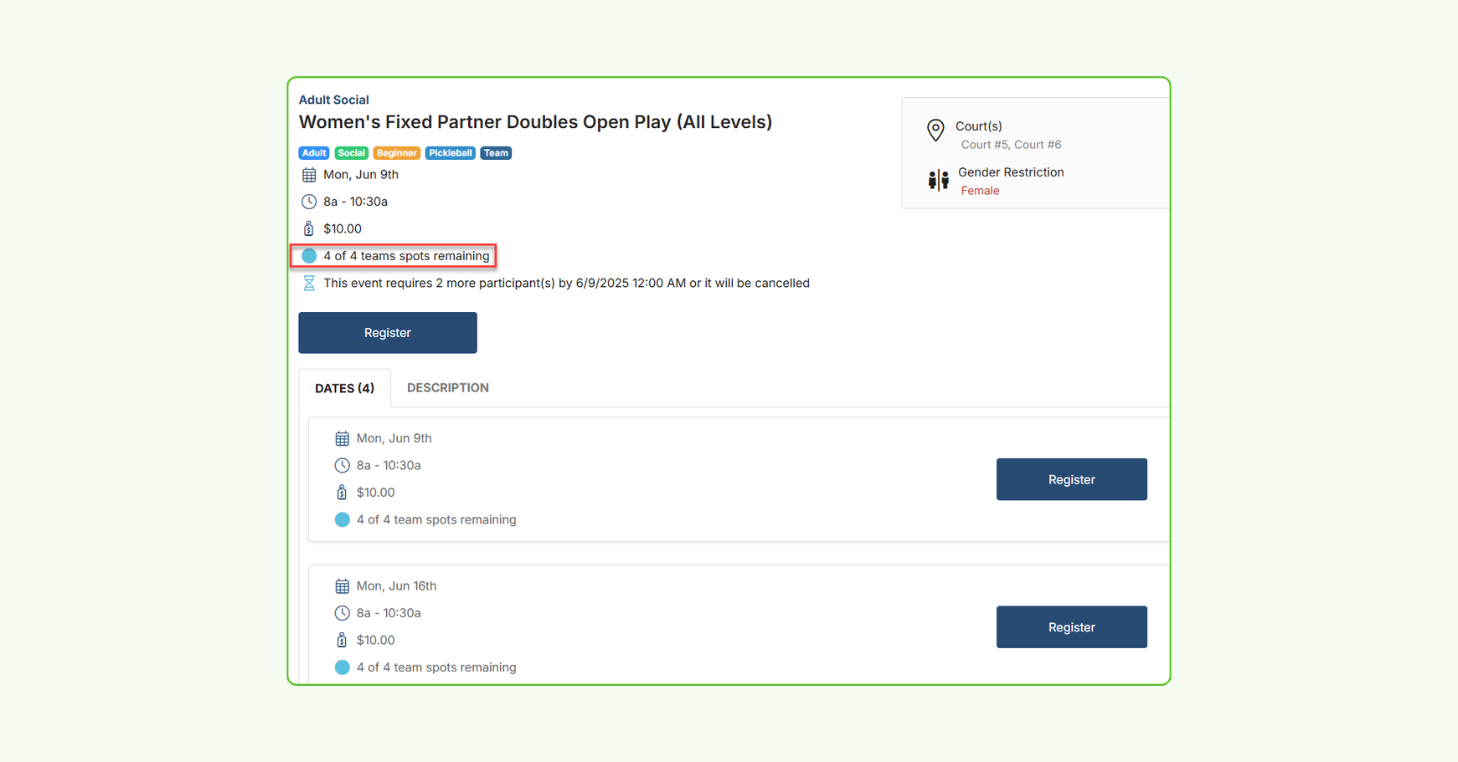Click 'Mon, Jun 9th' in the event header
This screenshot has width=1458, height=762.
pyautogui.click(x=361, y=174)
